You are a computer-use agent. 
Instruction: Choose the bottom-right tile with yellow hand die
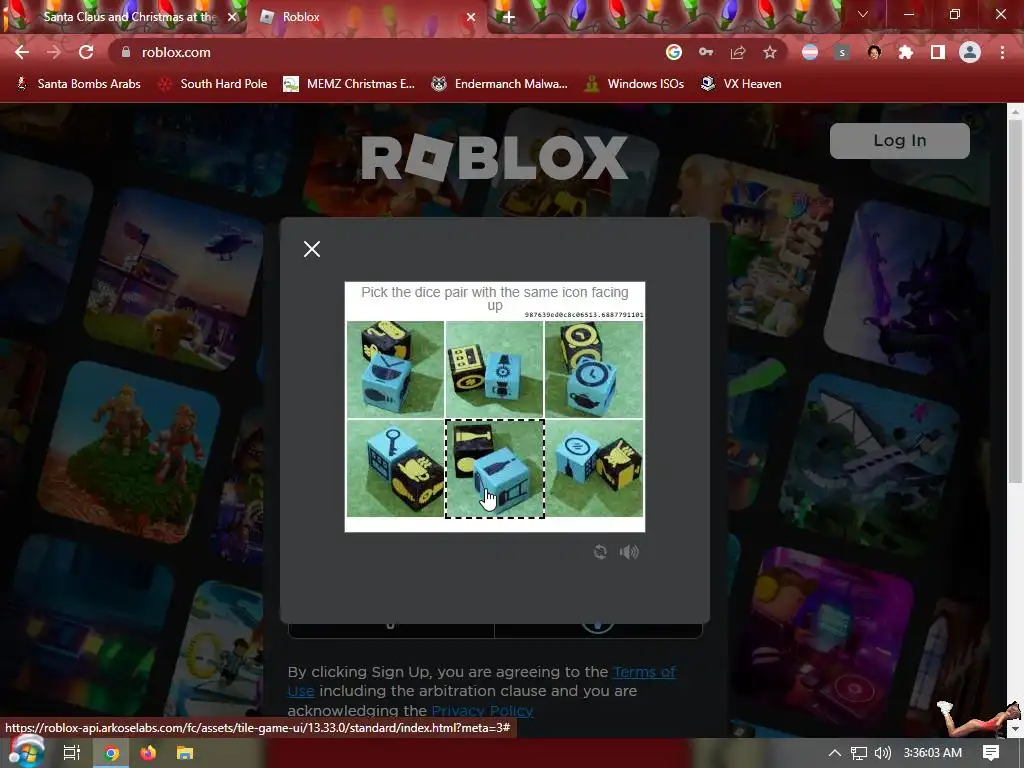594,468
